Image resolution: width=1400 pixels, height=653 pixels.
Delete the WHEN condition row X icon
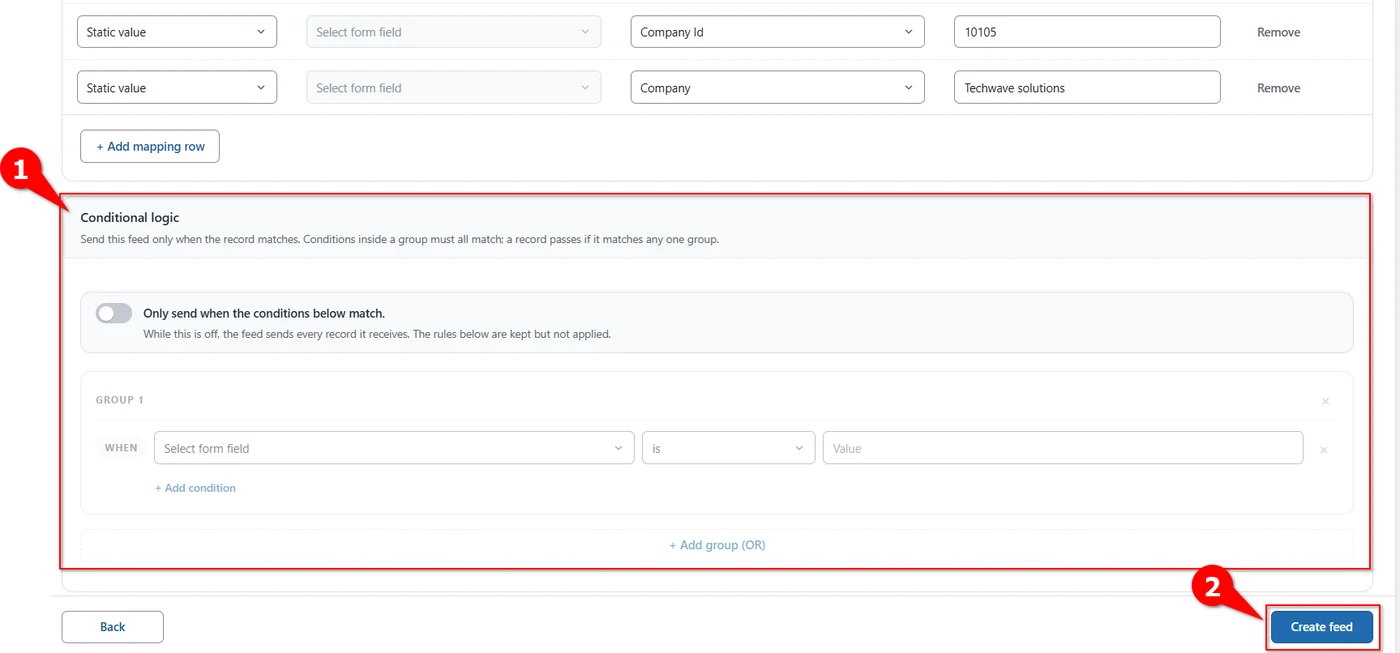1323,450
